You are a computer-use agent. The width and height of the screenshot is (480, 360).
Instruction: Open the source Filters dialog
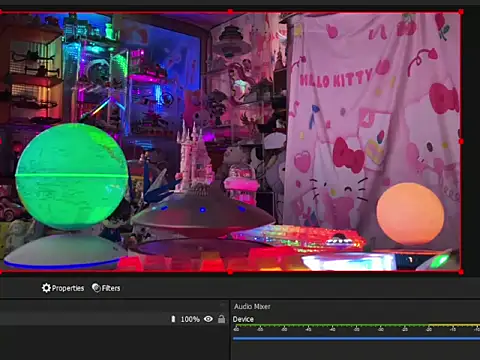(106, 288)
